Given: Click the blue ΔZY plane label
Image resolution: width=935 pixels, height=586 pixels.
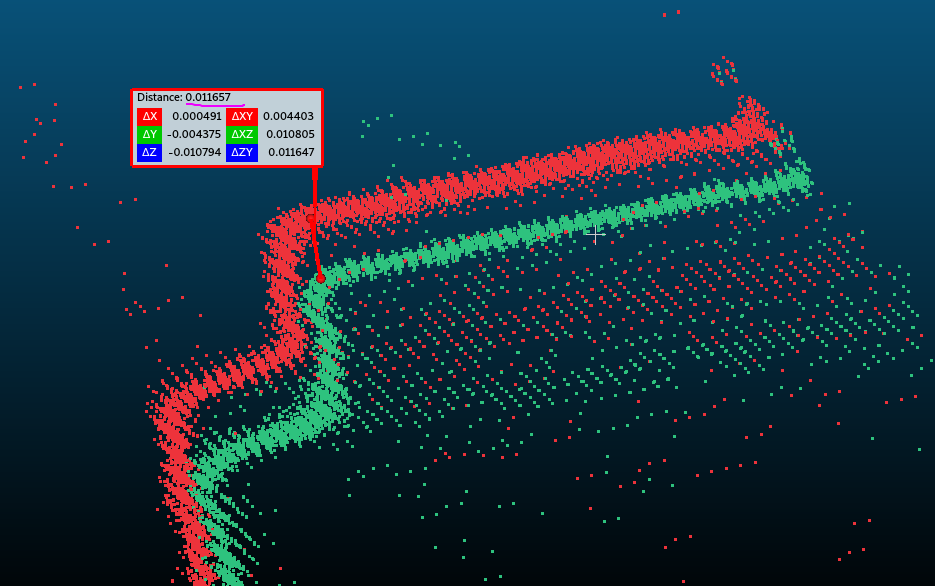Looking at the screenshot, I should click(x=242, y=152).
